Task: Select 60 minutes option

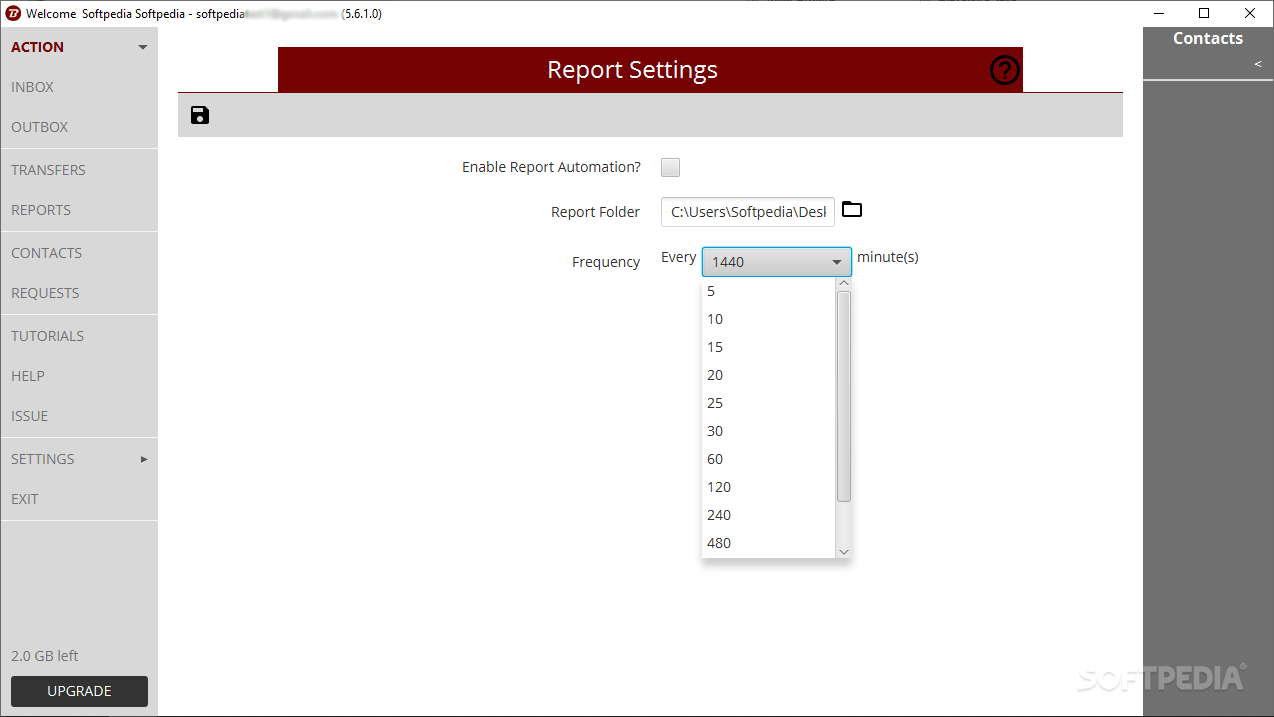Action: [769, 459]
